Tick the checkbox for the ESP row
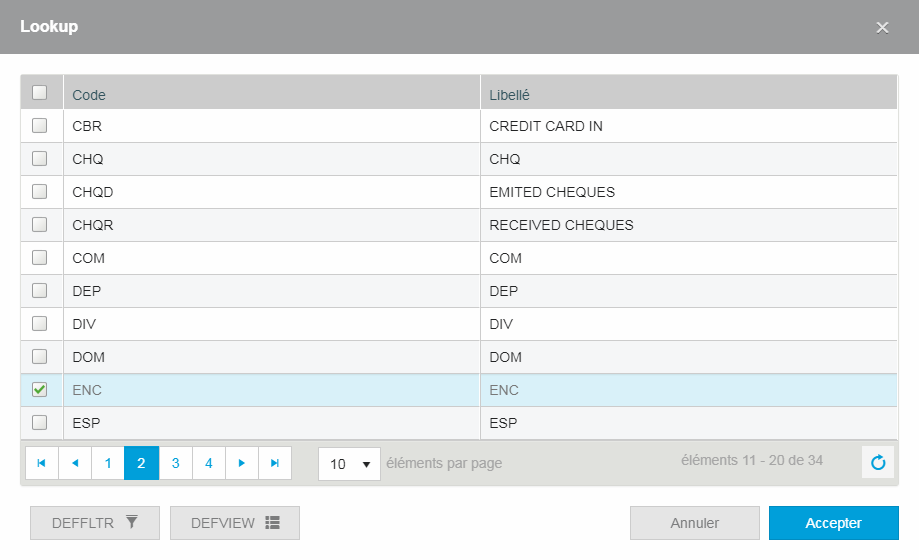919x560 pixels. click(40, 423)
